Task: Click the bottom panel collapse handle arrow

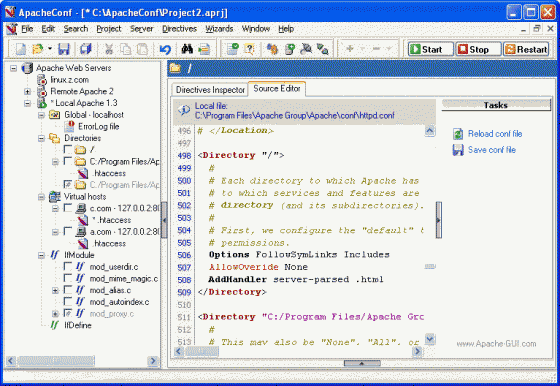Action: [x=362, y=363]
